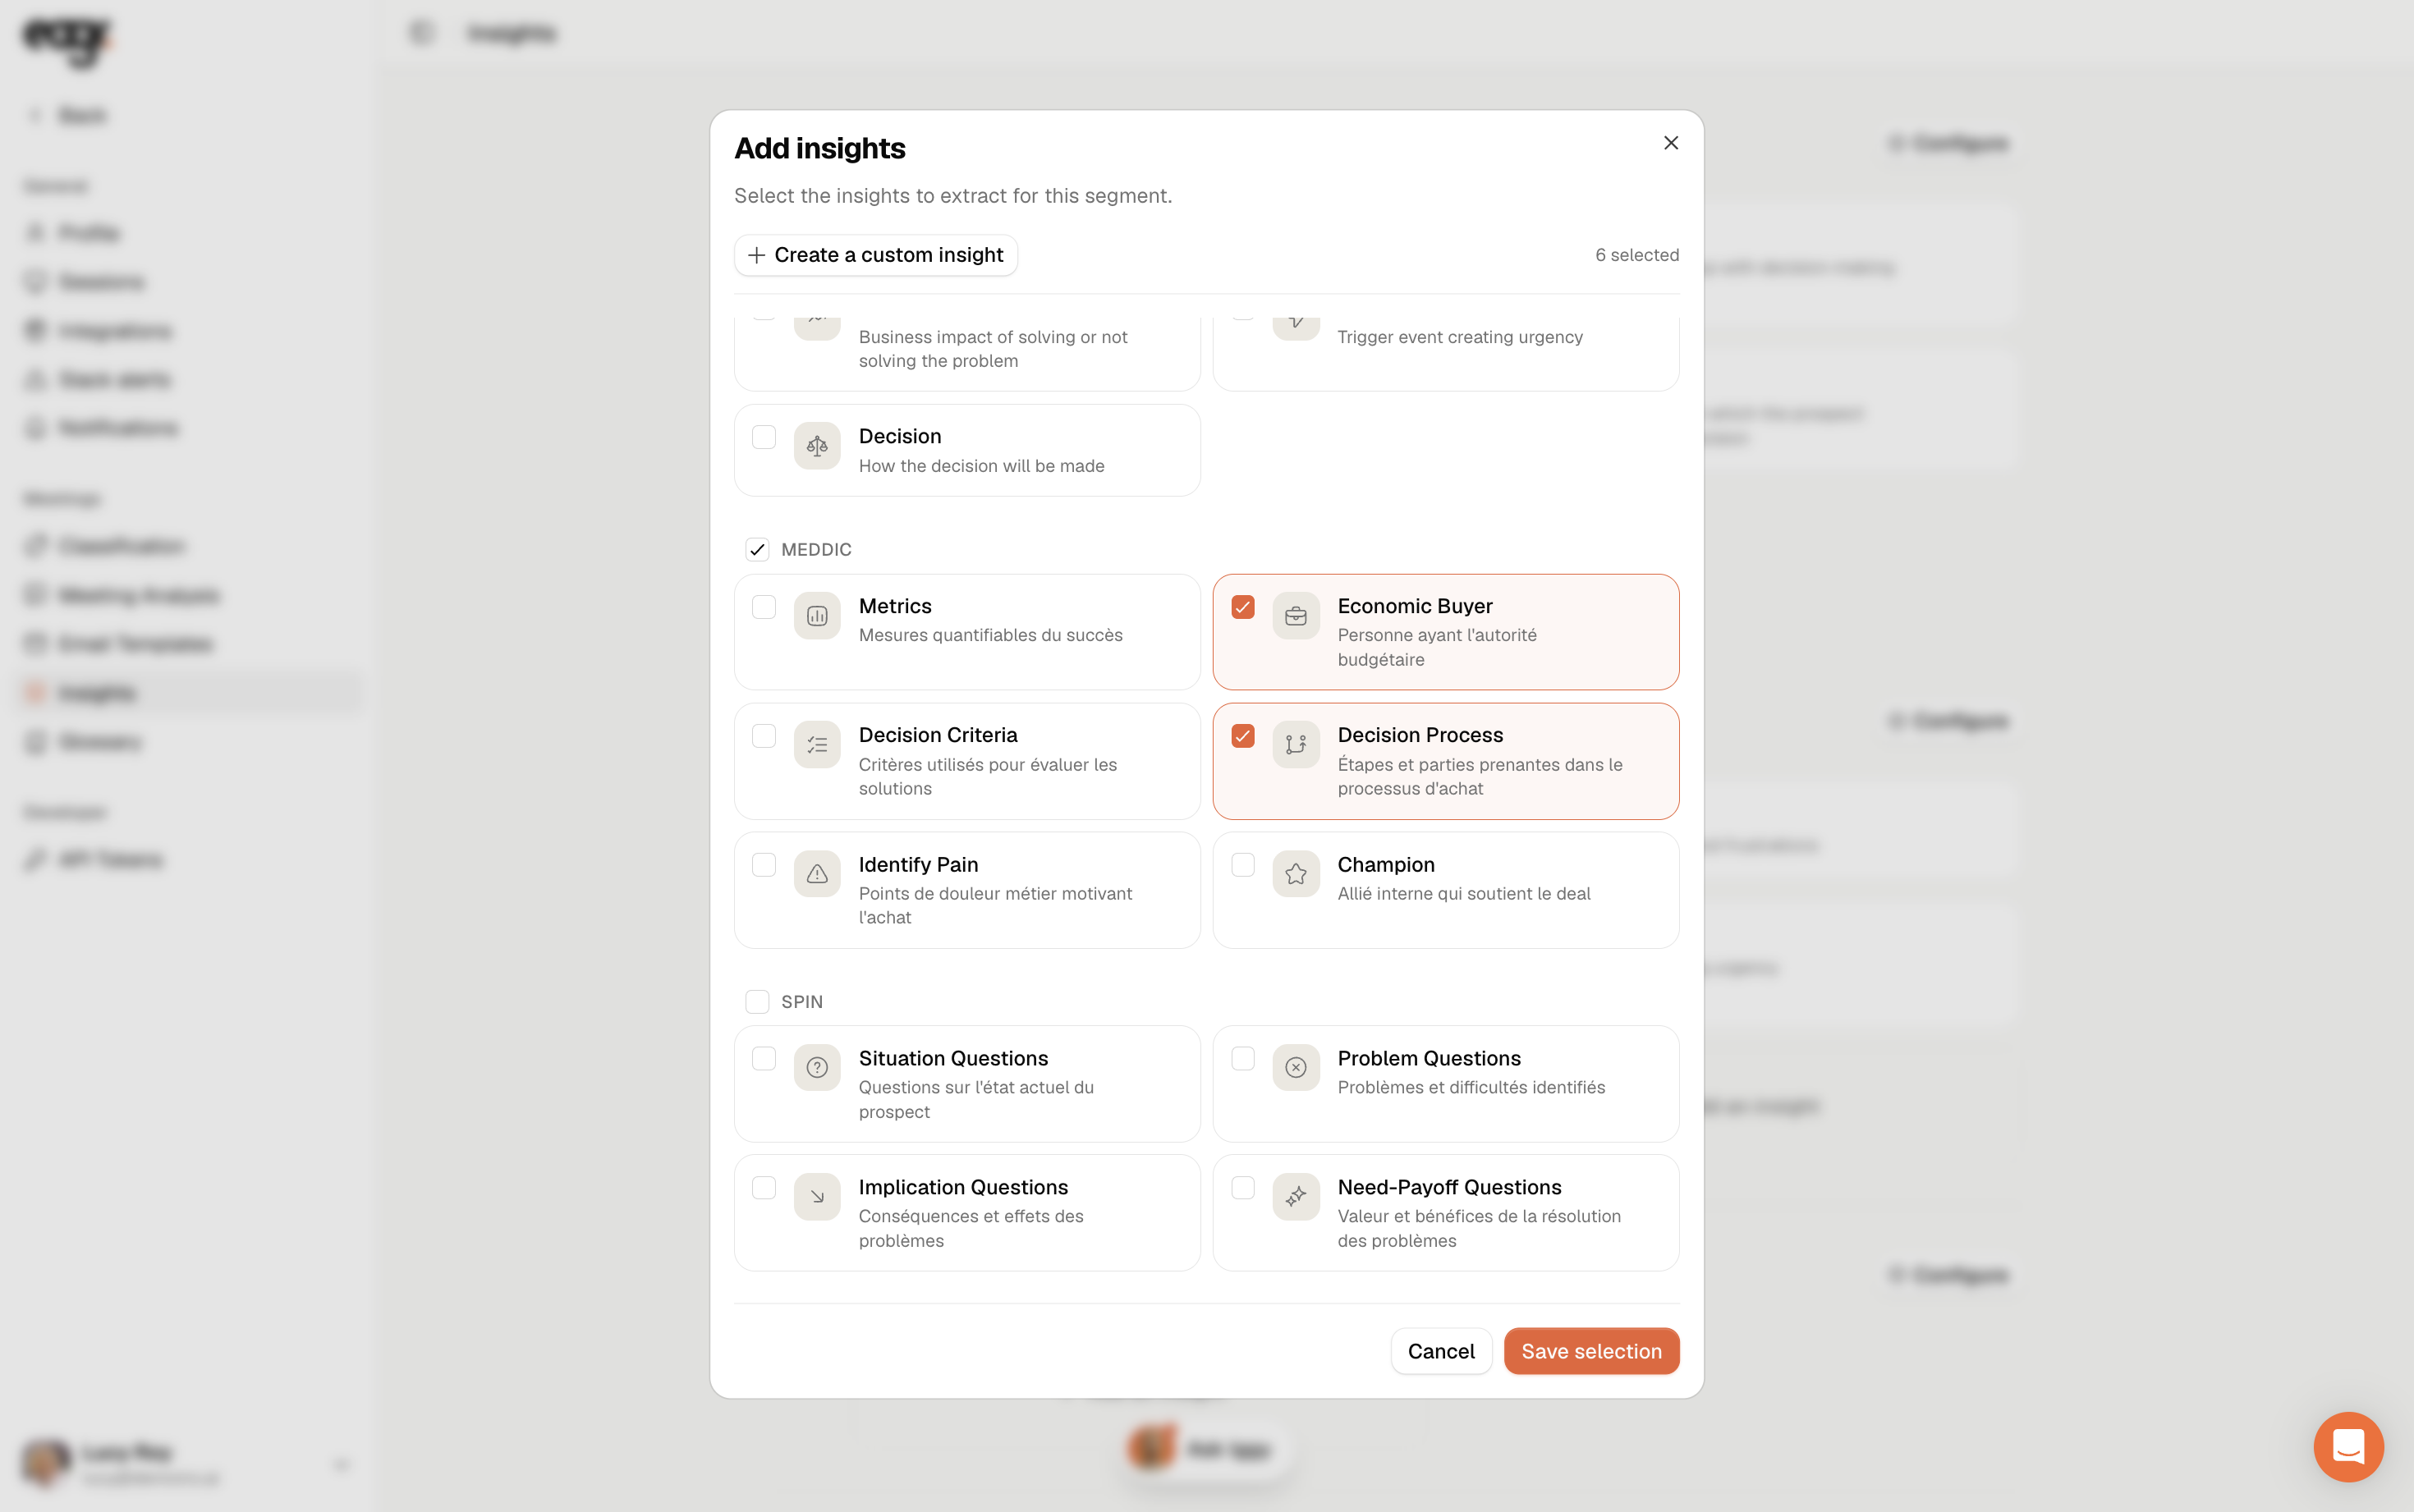Click 'Trigger event creating urgency' description

[x=1460, y=337]
